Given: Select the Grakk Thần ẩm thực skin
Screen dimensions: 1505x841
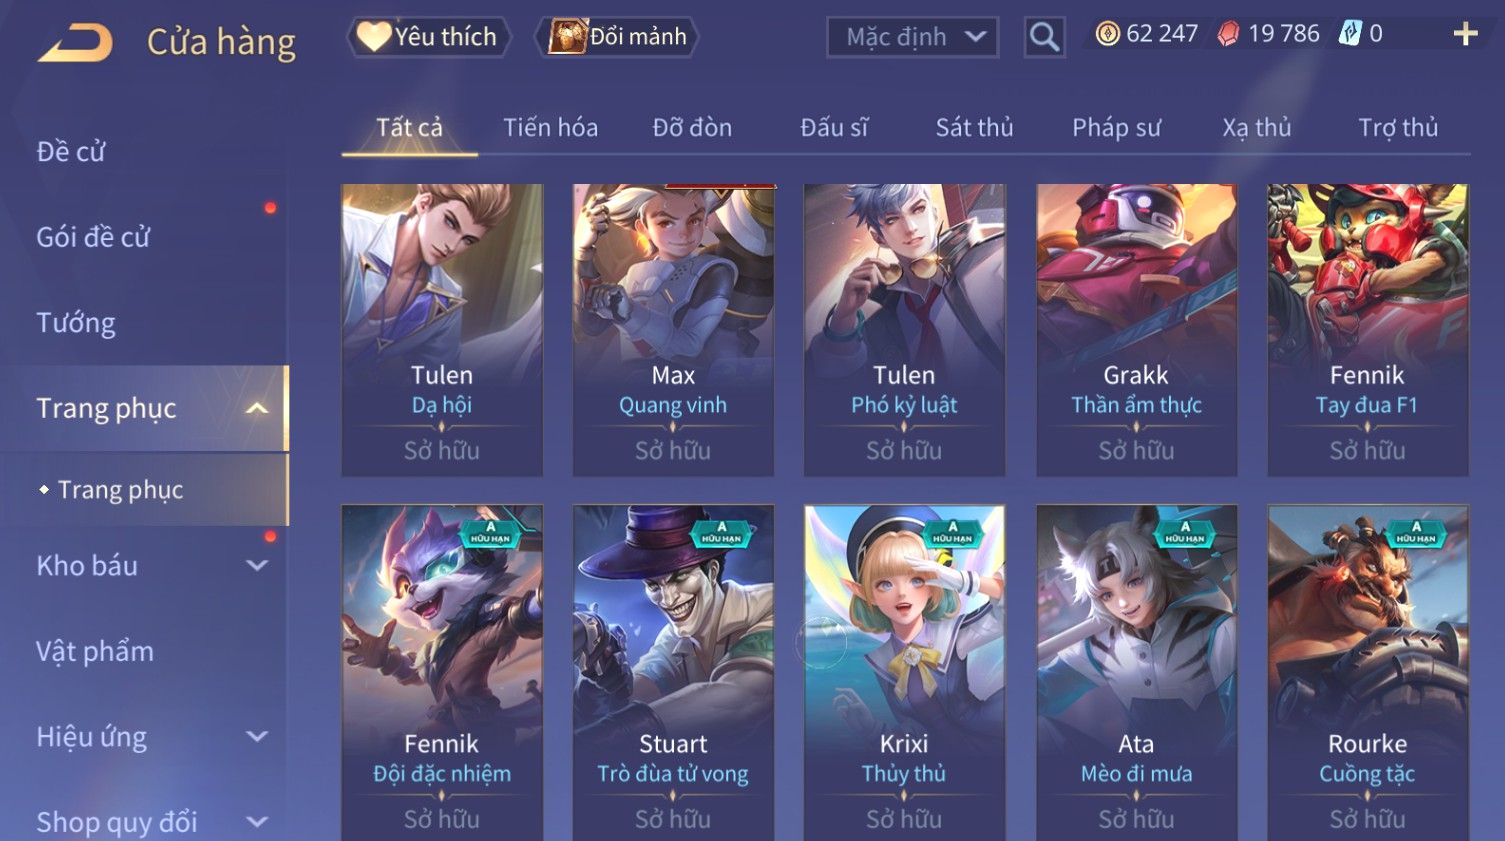Looking at the screenshot, I should click(x=1136, y=330).
